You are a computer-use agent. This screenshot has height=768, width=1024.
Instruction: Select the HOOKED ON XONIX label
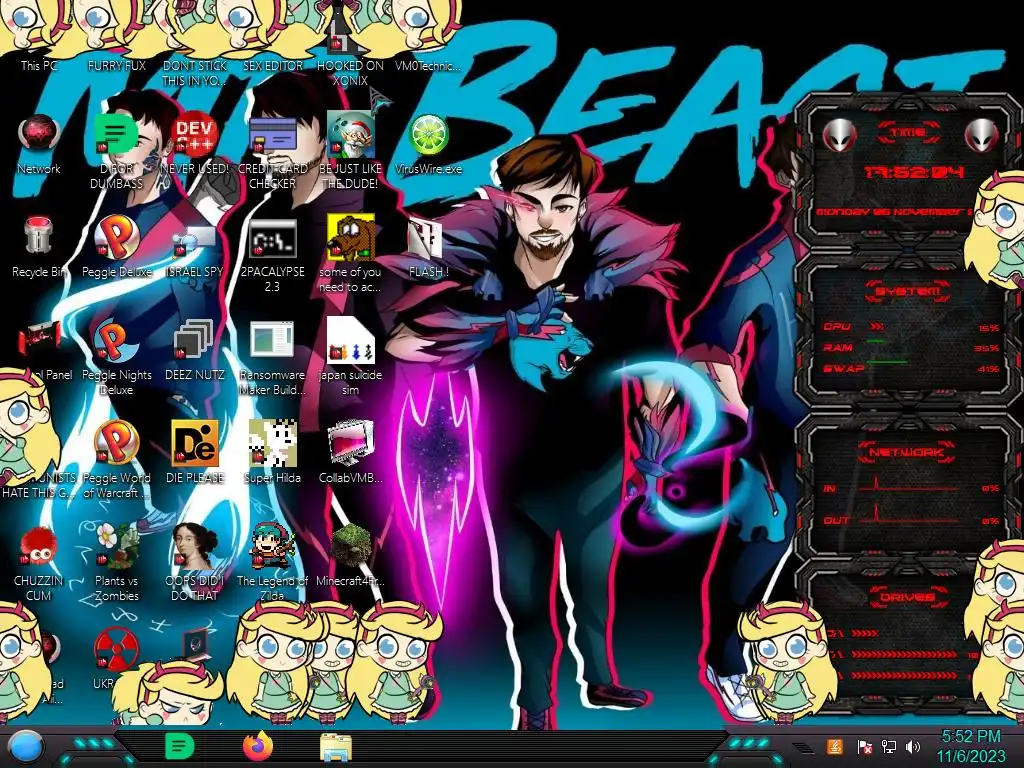tap(350, 72)
